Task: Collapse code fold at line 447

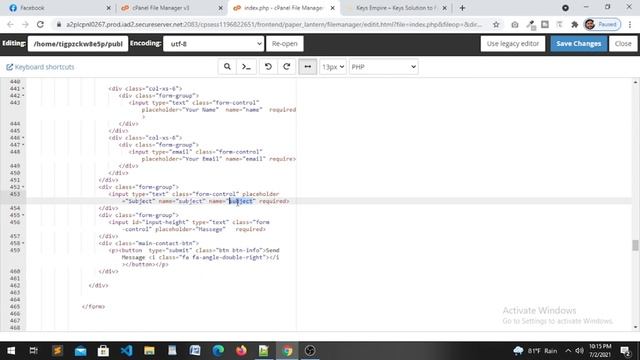Action: (23, 144)
